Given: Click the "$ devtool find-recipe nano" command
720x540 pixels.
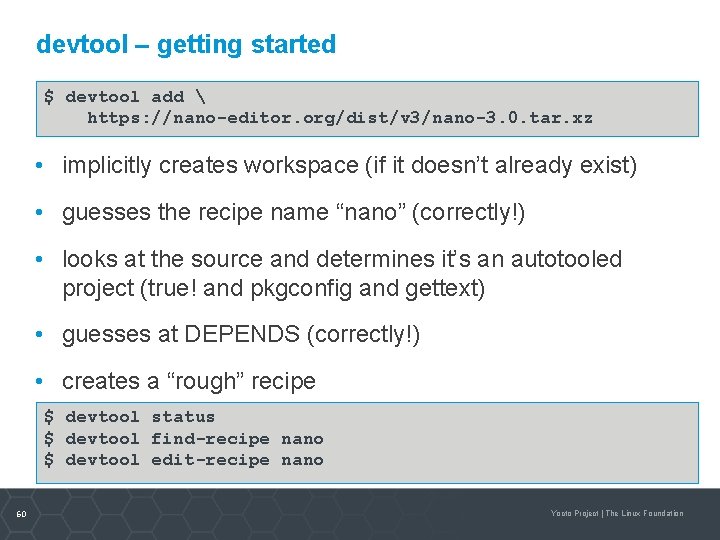Looking at the screenshot, I should 184,439.
